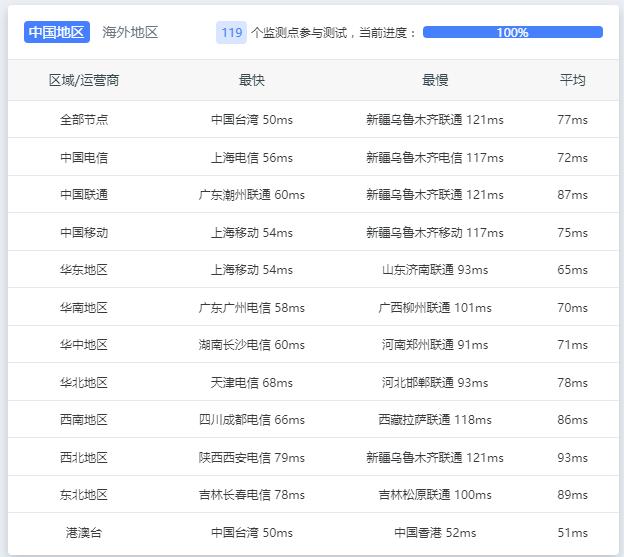Click 广东潮州联通 60ms cell
This screenshot has width=624, height=557.
[x=252, y=195]
